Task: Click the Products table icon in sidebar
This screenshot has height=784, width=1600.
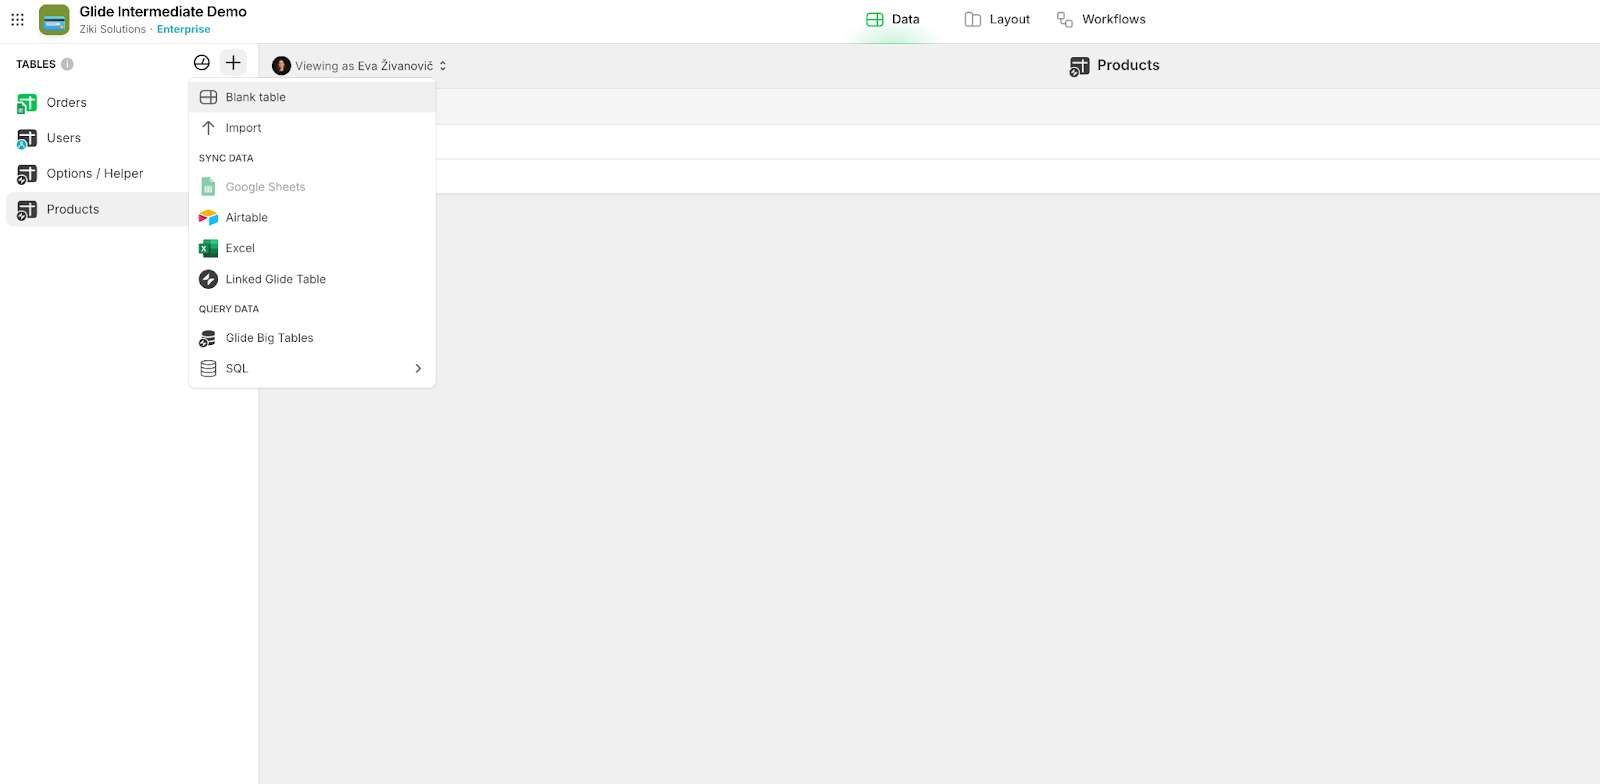Action: pos(27,210)
